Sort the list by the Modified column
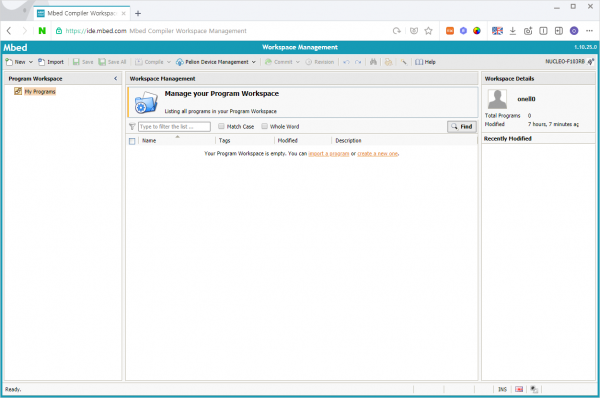The image size is (600, 398). [x=287, y=141]
